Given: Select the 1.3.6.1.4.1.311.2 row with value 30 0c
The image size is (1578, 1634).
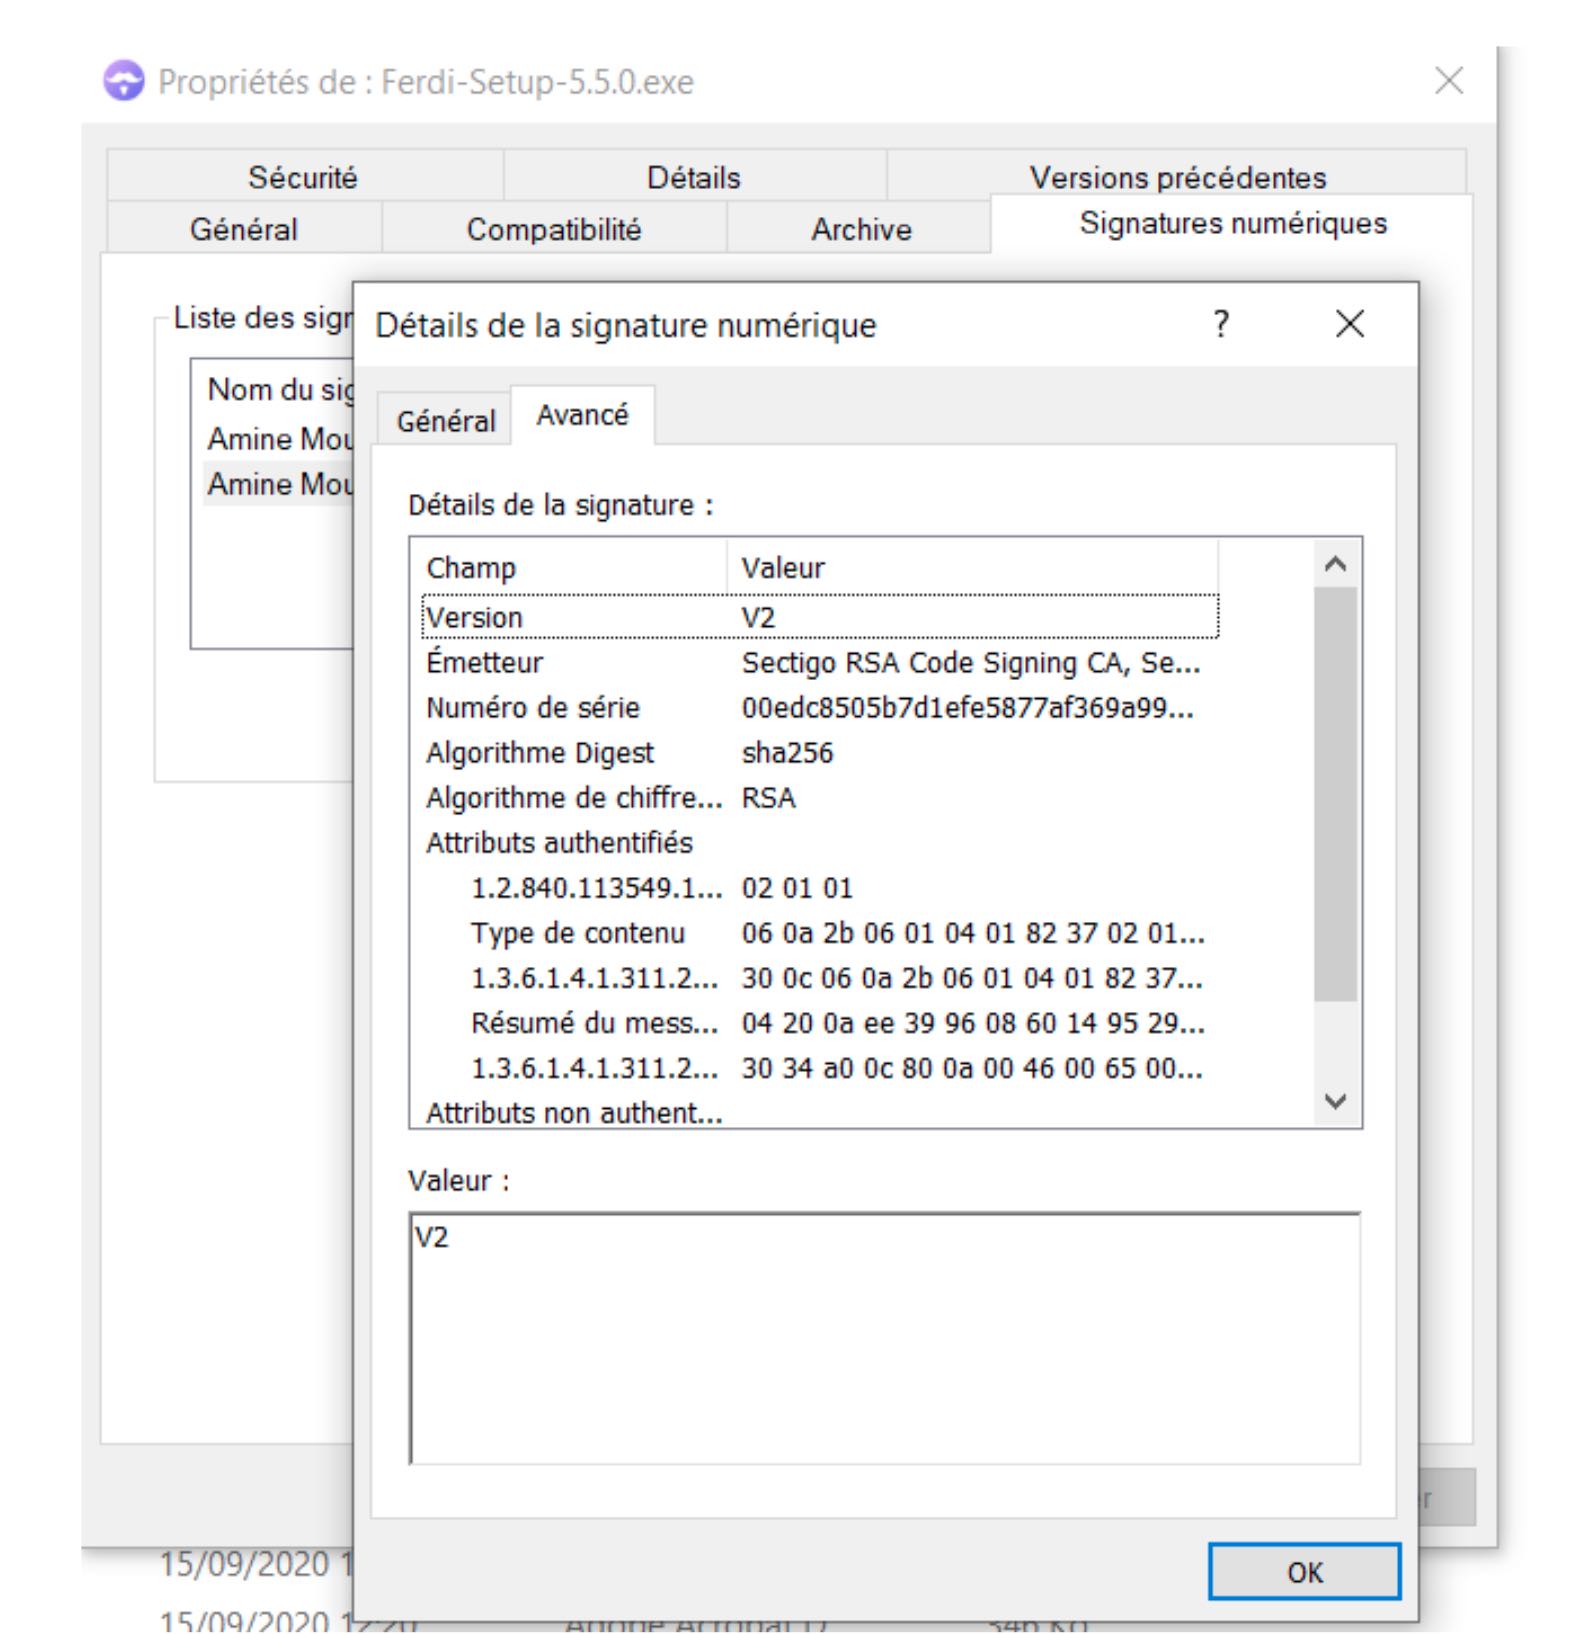Looking at the screenshot, I should coord(820,978).
